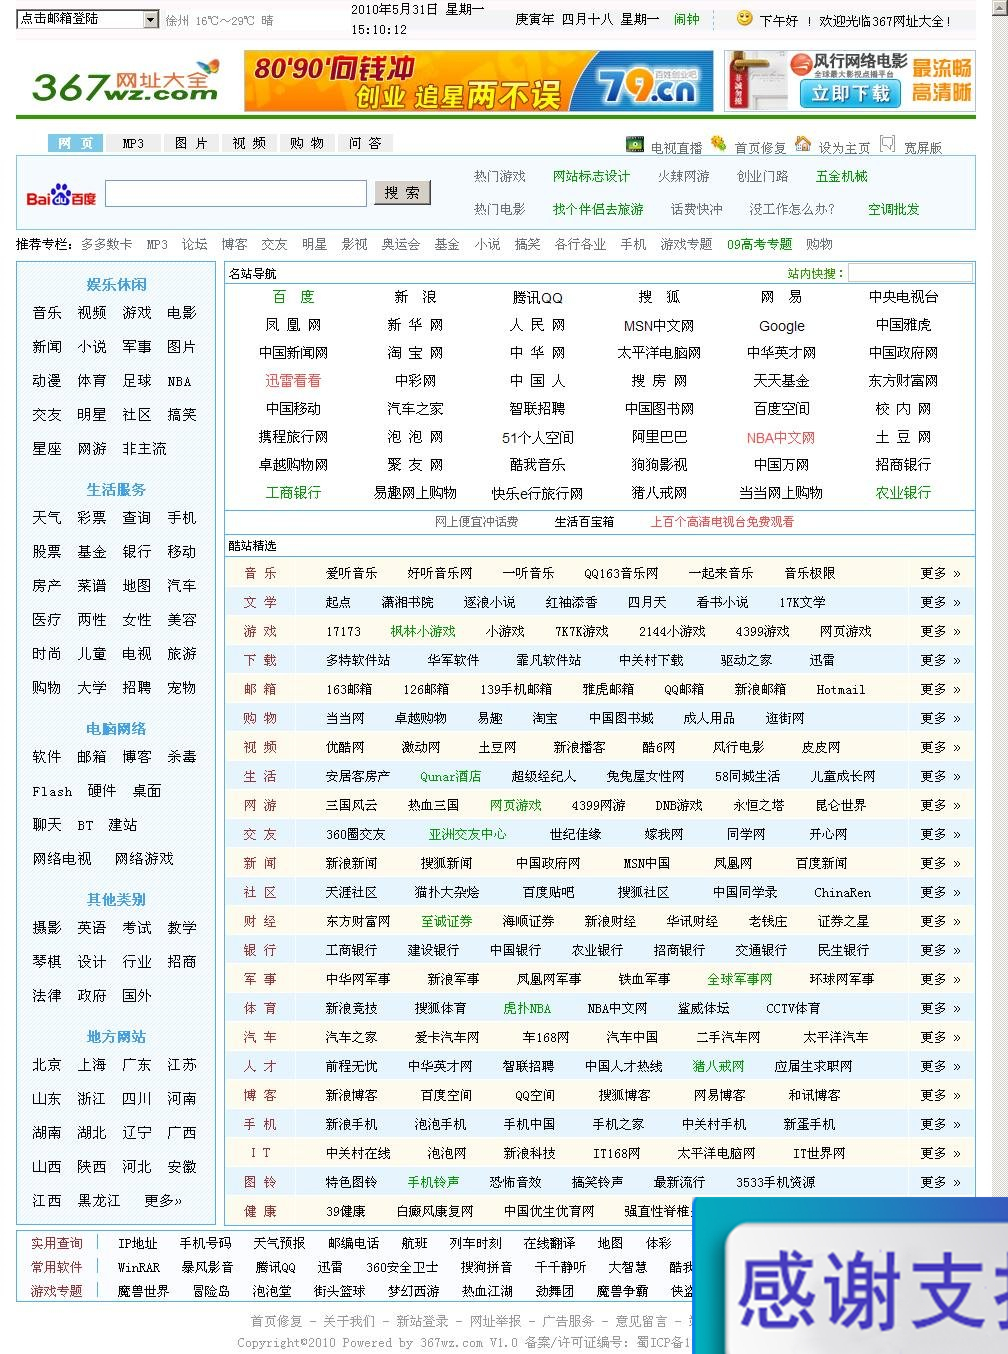The image size is (1008, 1354).
Task: Open the 奥运会 link in 推荐专栏
Action: (x=400, y=244)
